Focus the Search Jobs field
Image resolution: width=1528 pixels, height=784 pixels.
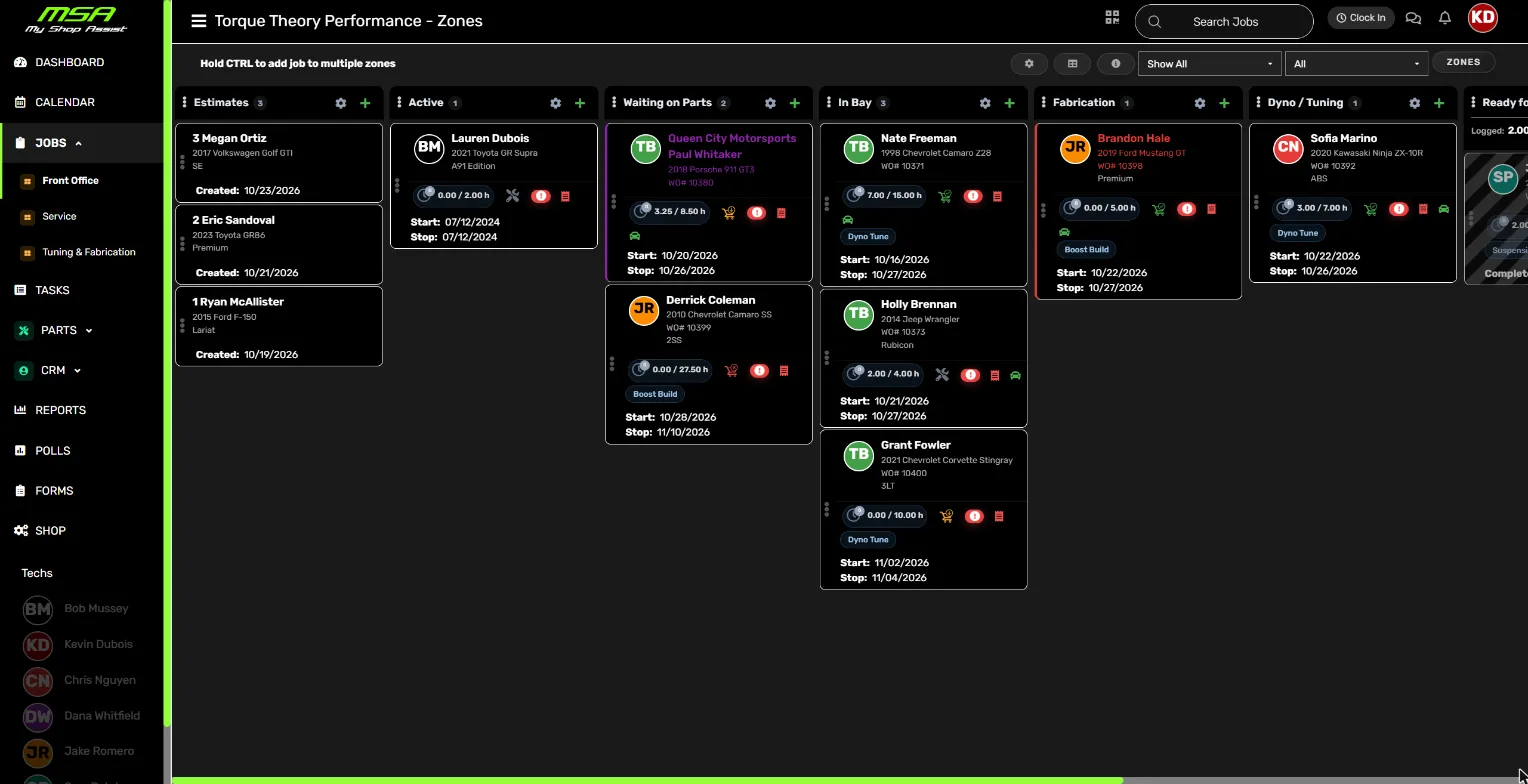(x=1225, y=21)
